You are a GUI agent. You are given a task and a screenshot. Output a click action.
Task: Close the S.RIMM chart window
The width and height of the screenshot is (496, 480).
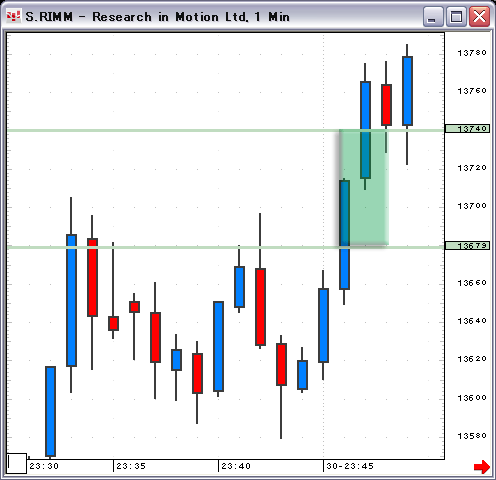[479, 17]
